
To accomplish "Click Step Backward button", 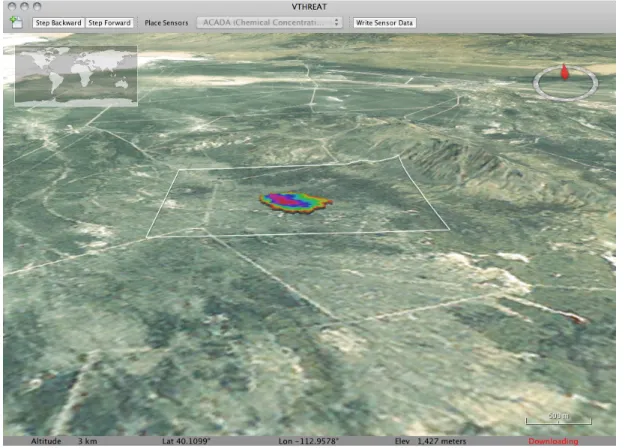I will tap(58, 23).
